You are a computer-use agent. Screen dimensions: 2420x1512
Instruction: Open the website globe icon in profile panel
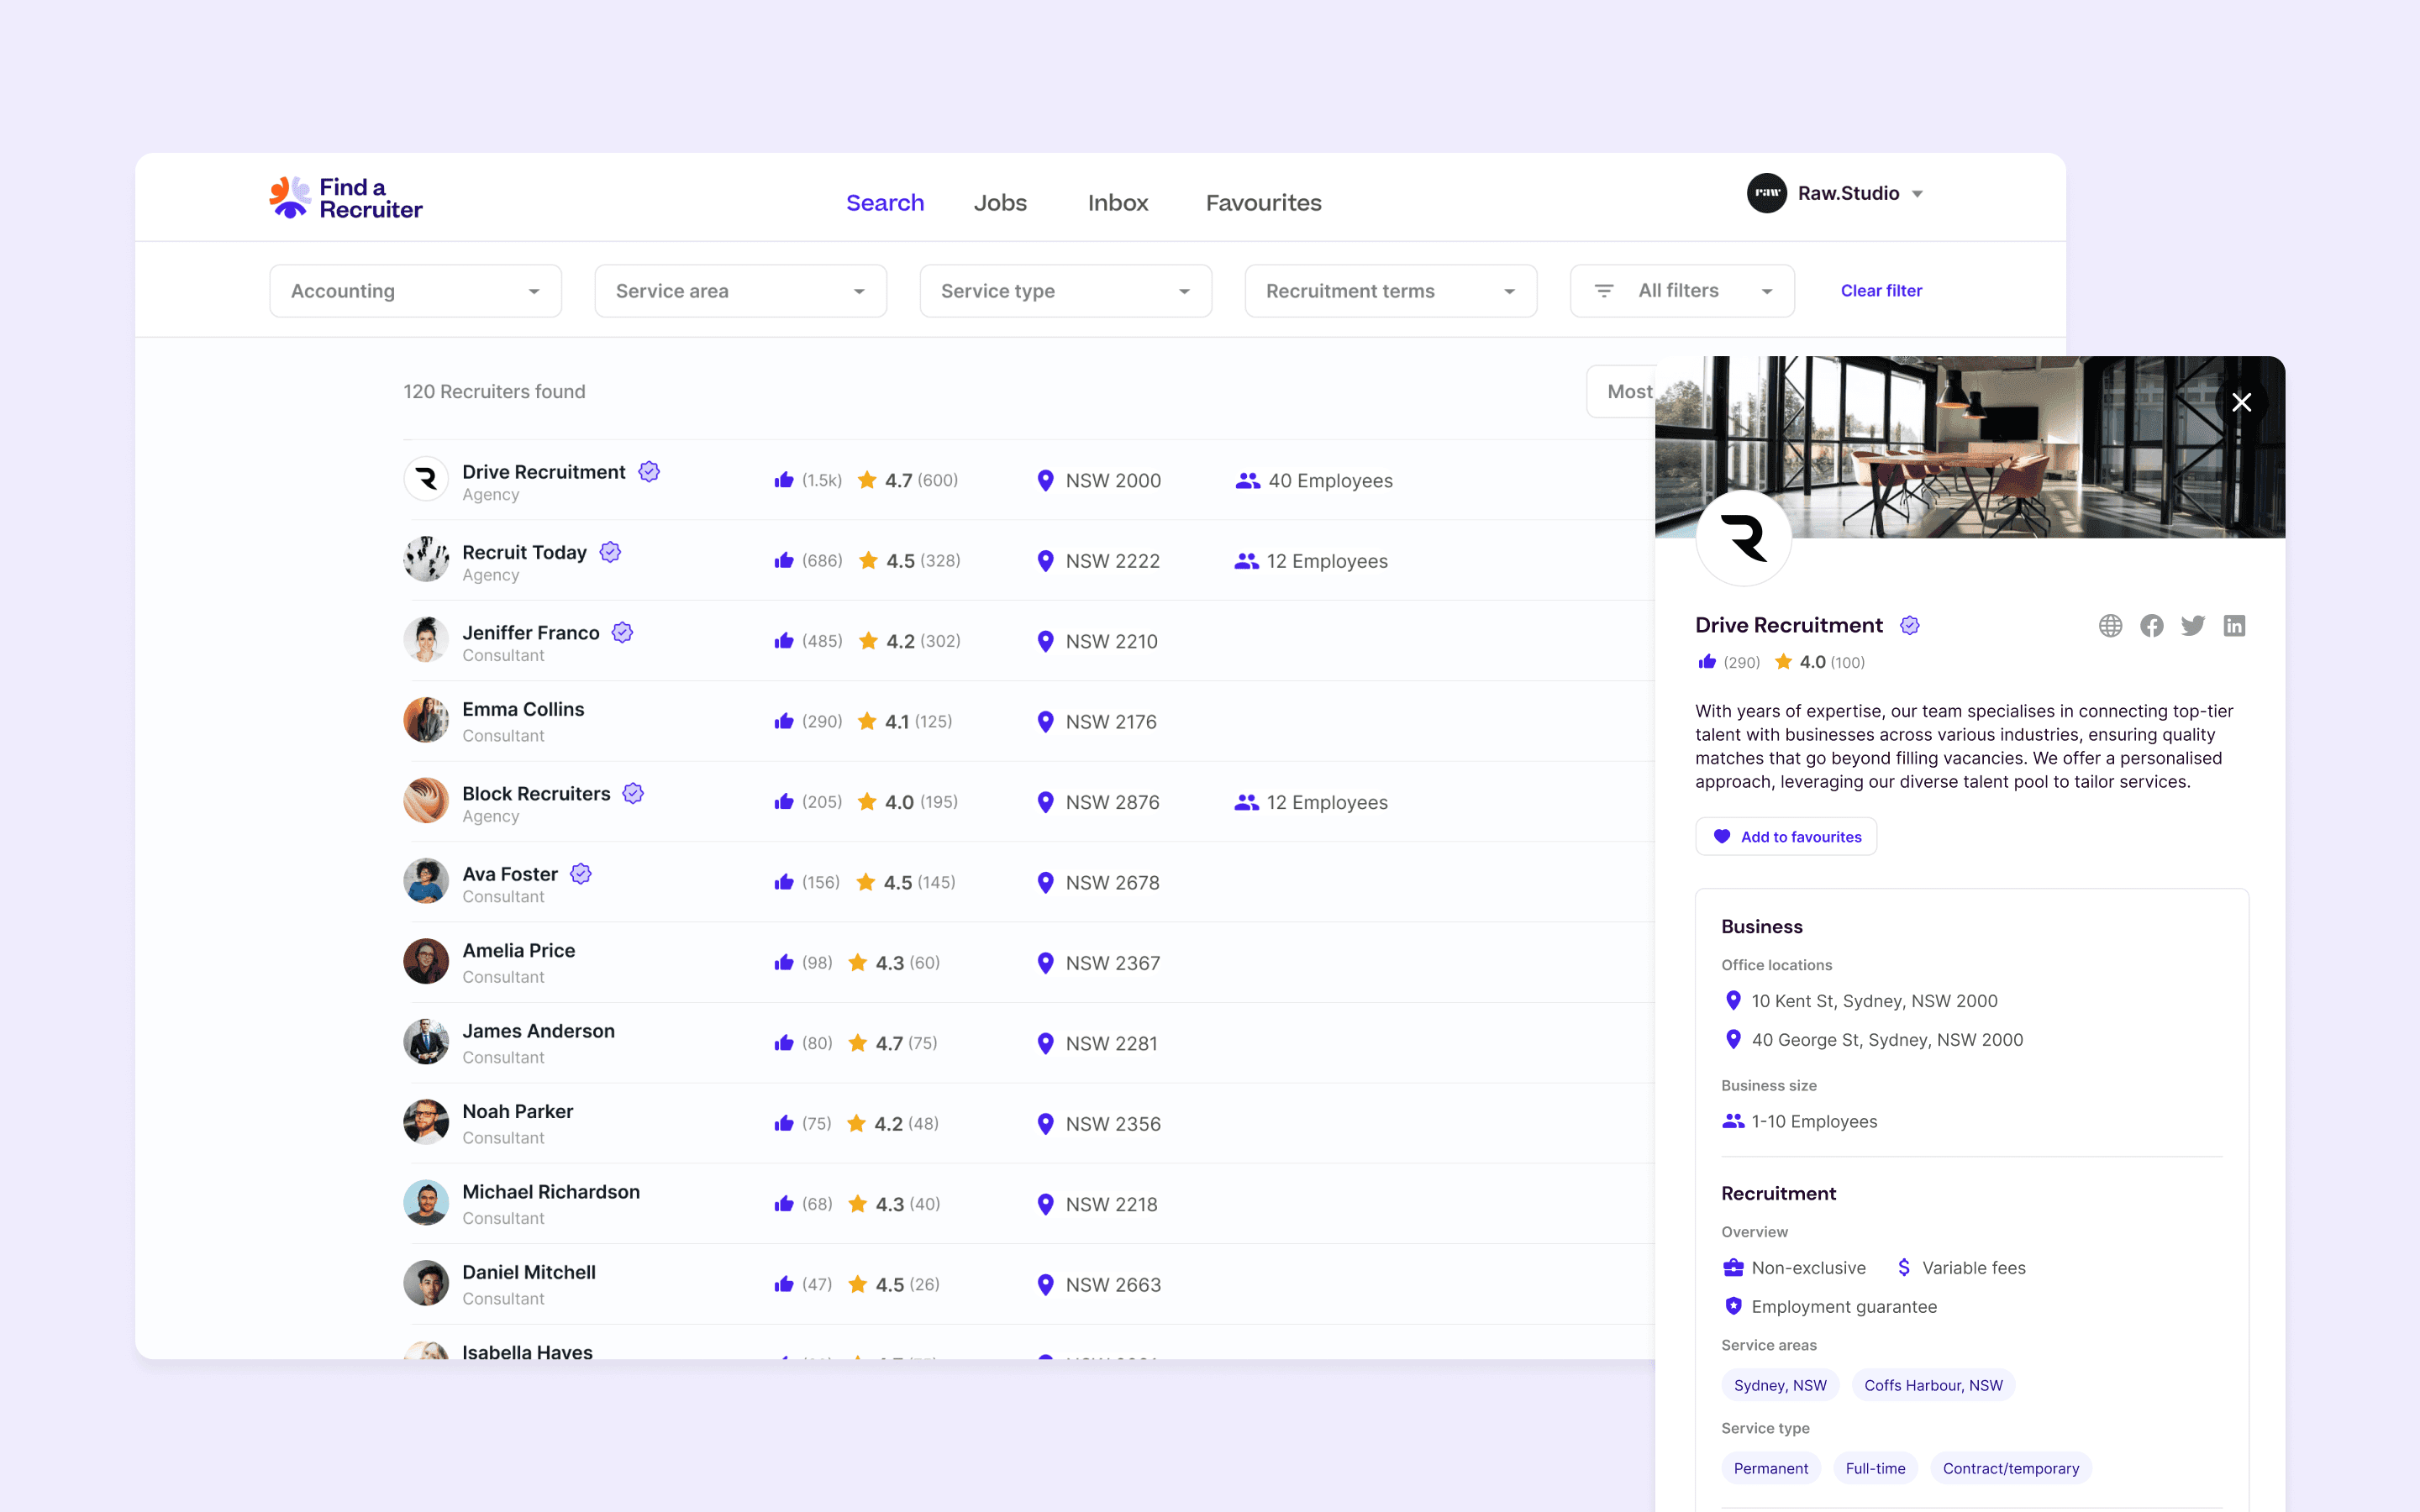[2110, 626]
